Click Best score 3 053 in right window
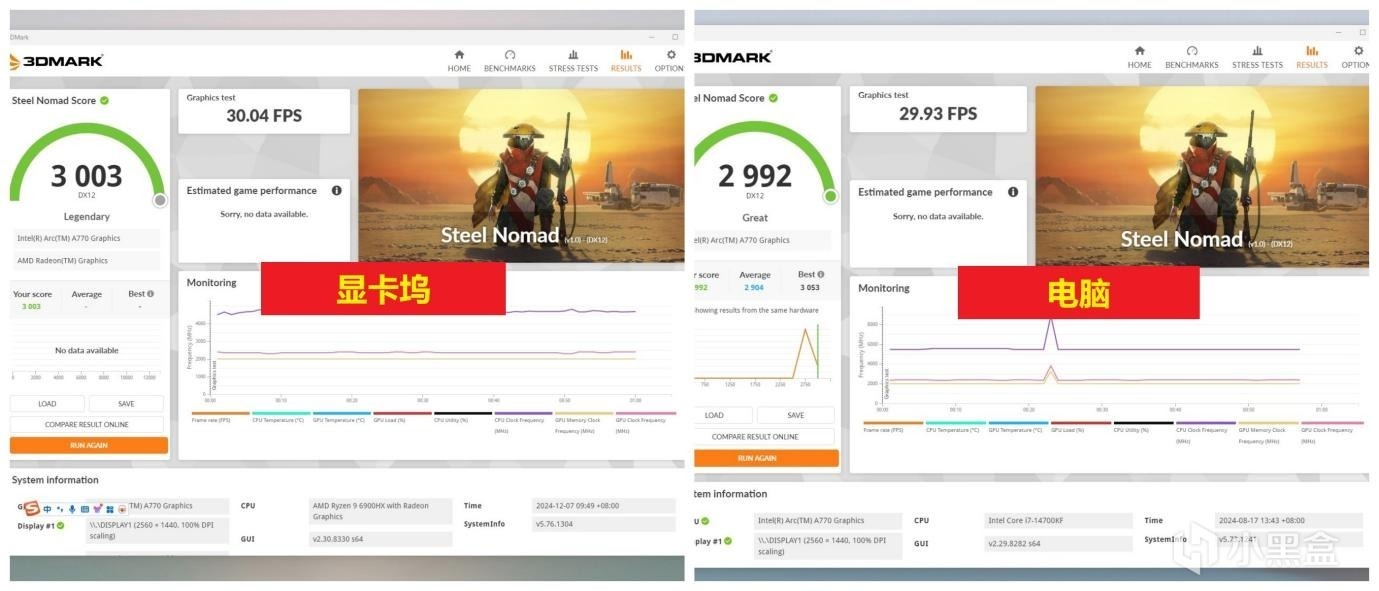 [x=810, y=287]
